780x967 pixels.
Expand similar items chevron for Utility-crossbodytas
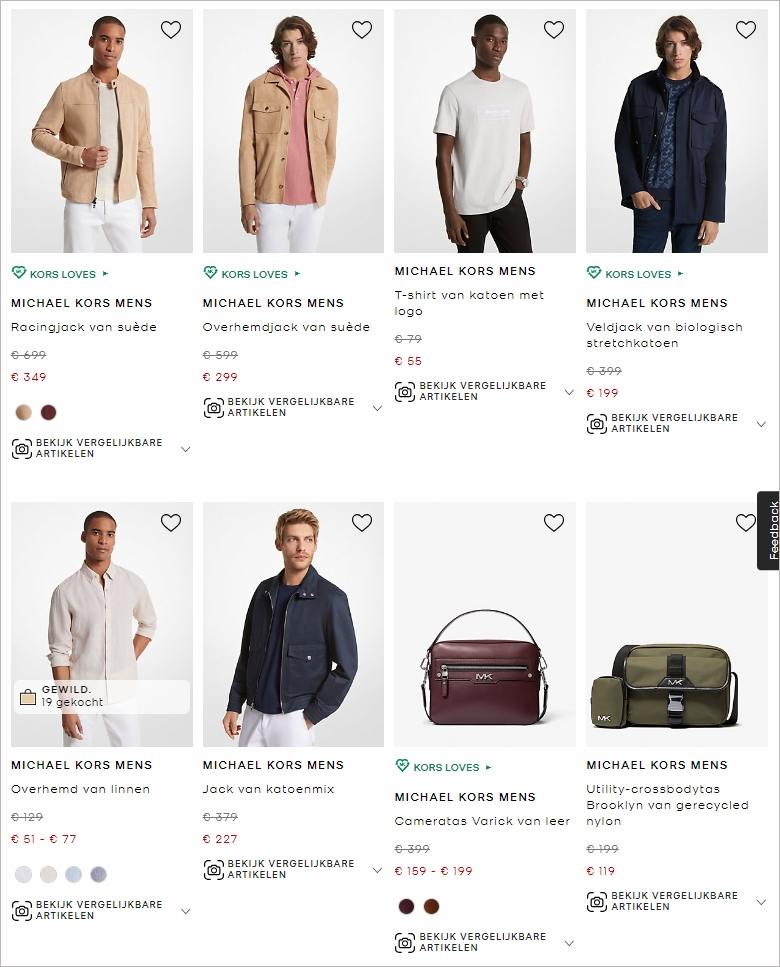(761, 902)
